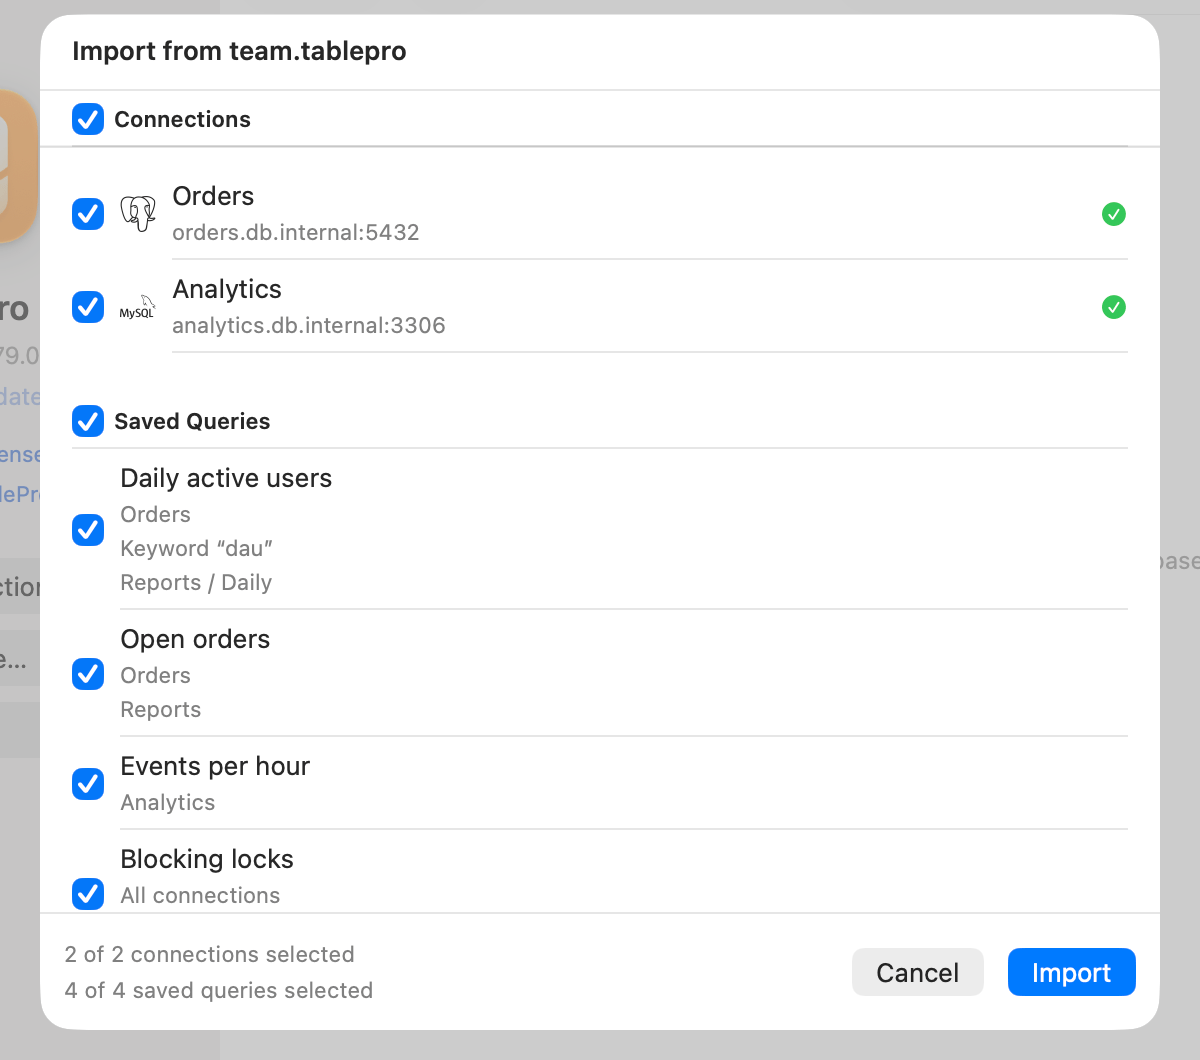This screenshot has width=1200, height=1060.
Task: Uncheck the Orders connection checkbox
Action: pyautogui.click(x=88, y=214)
